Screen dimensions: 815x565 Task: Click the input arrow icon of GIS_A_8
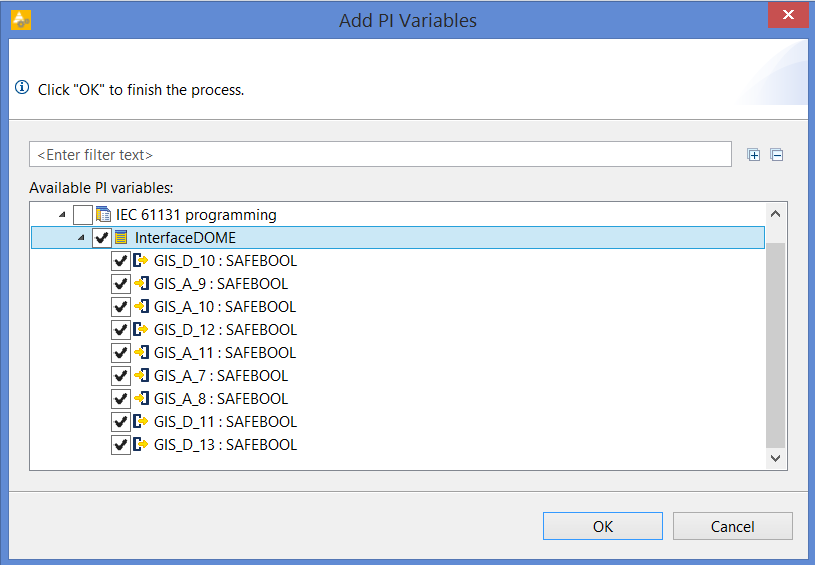click(141, 399)
